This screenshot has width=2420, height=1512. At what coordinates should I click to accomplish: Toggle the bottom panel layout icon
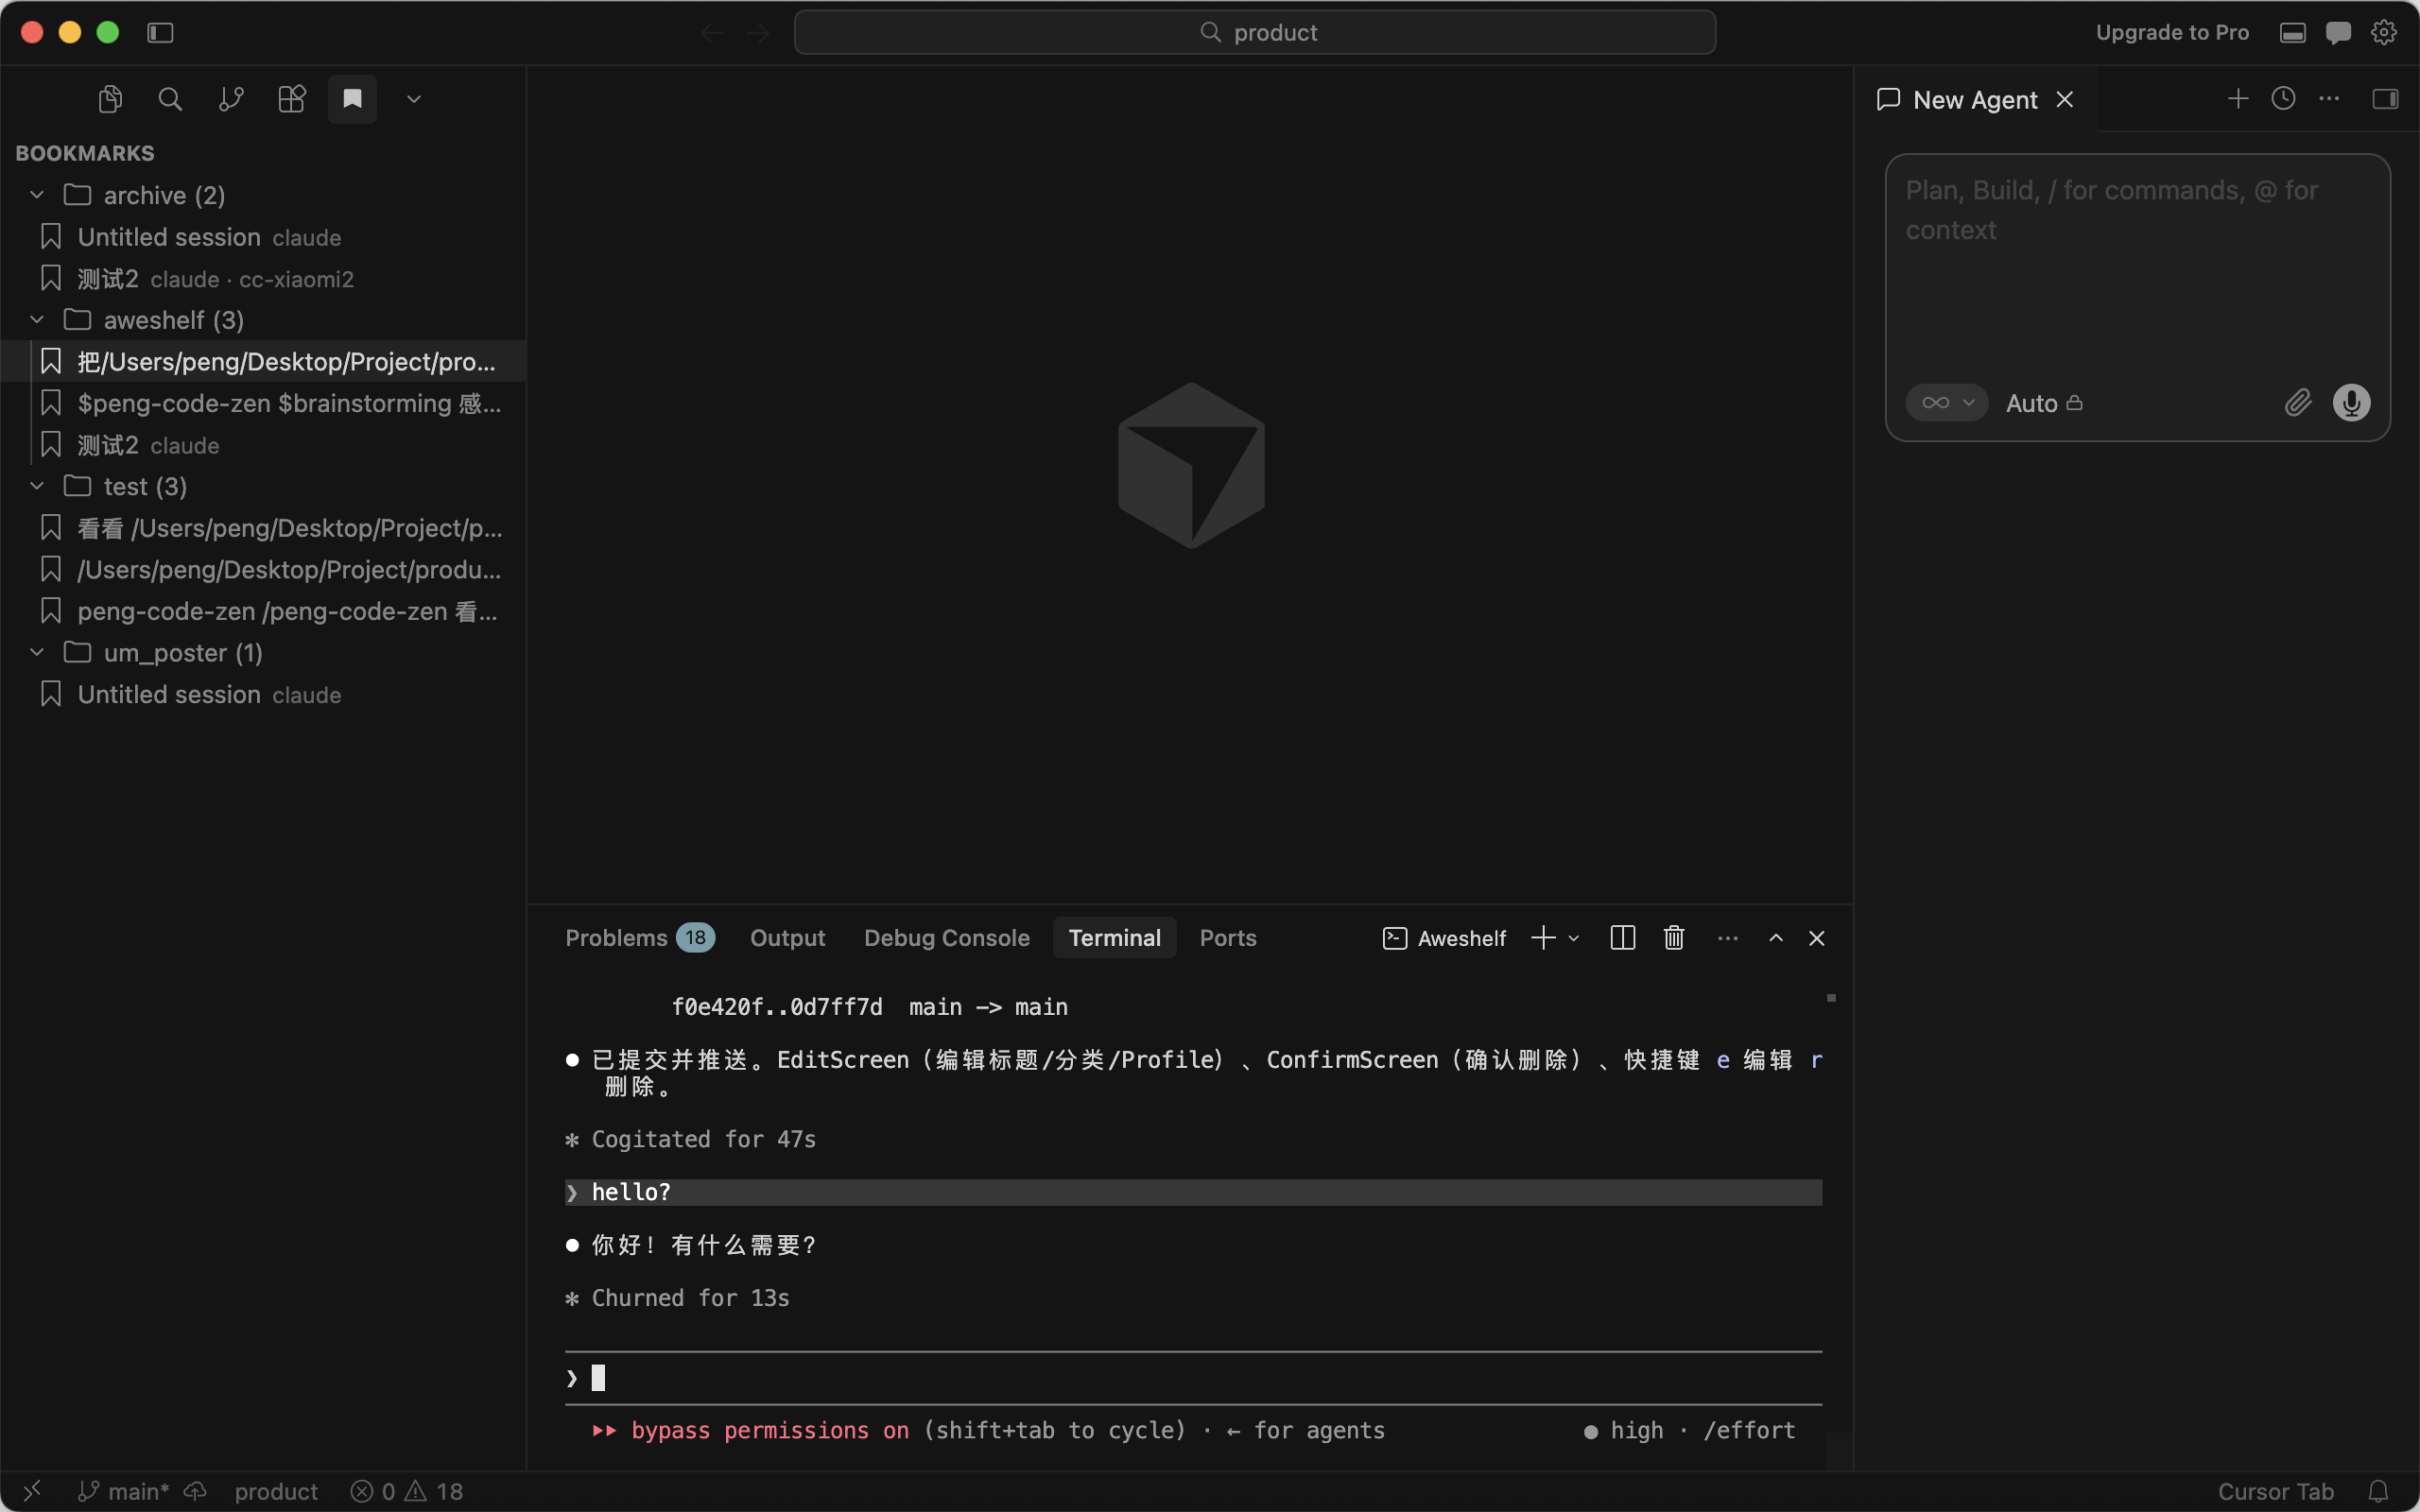click(2293, 33)
